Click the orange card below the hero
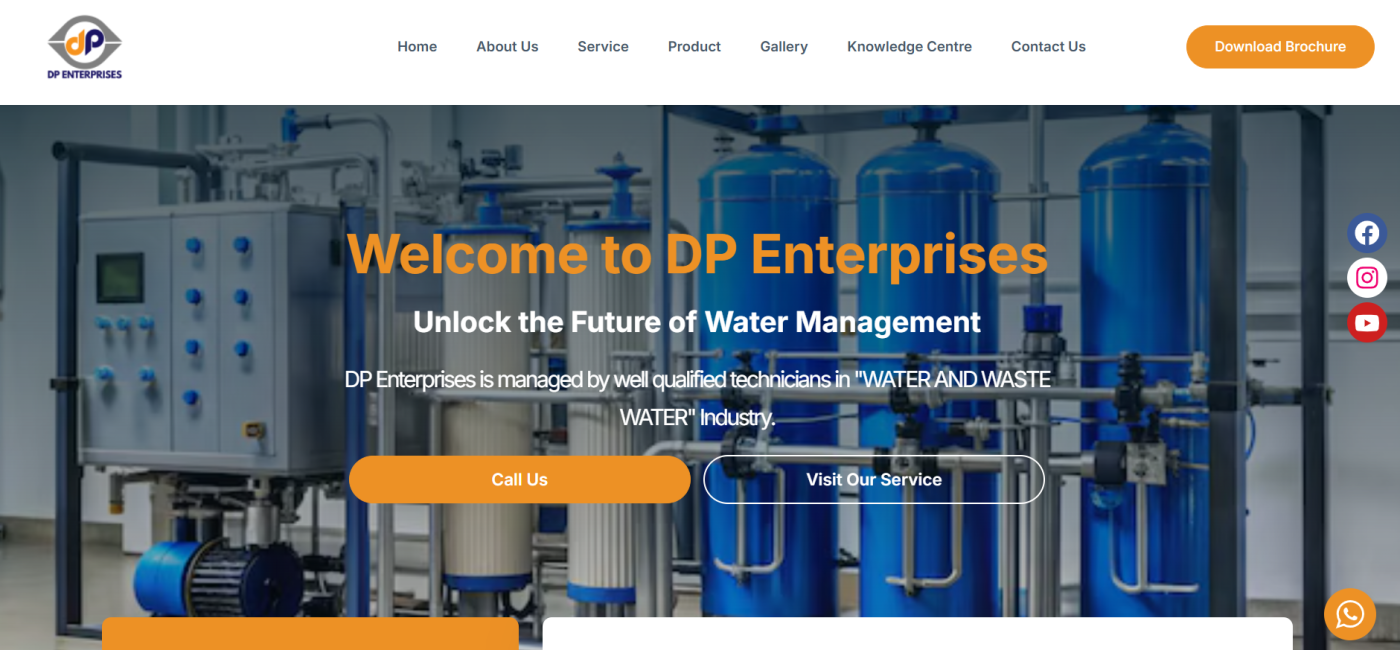 coord(310,634)
